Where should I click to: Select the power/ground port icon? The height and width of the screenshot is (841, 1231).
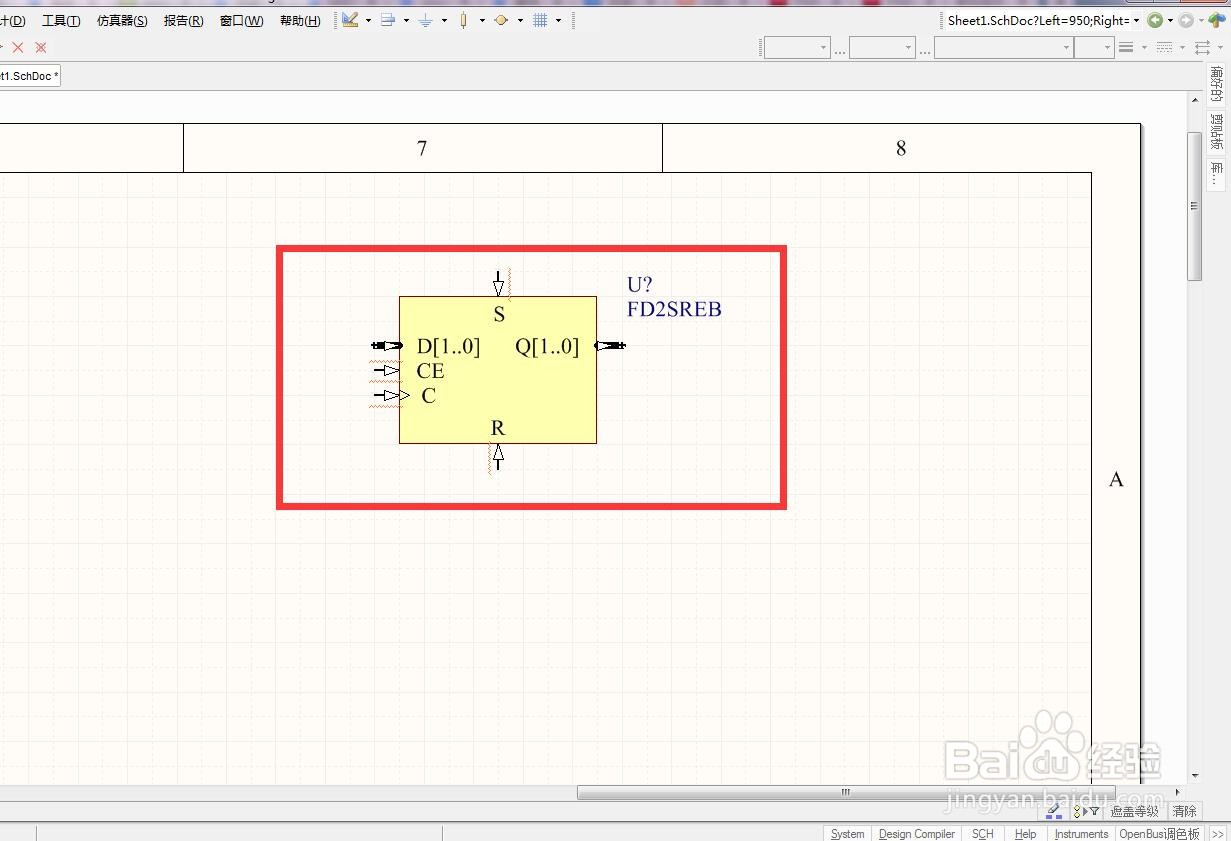pos(426,20)
